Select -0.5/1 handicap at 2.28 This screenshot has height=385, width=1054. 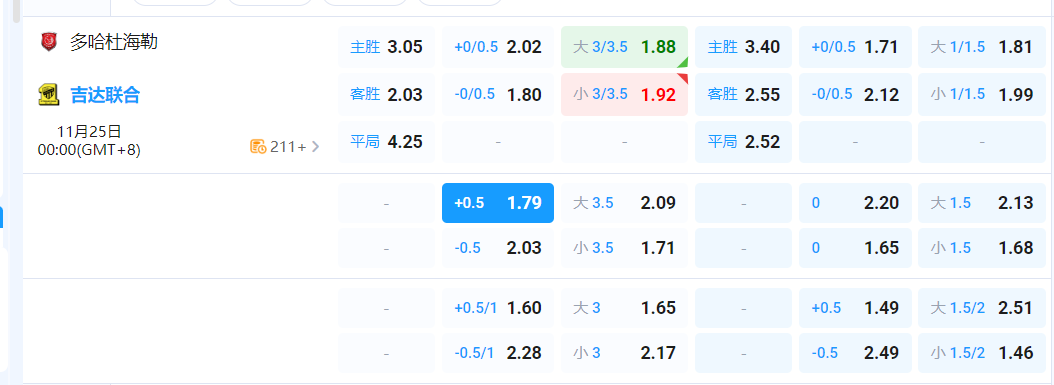point(498,353)
